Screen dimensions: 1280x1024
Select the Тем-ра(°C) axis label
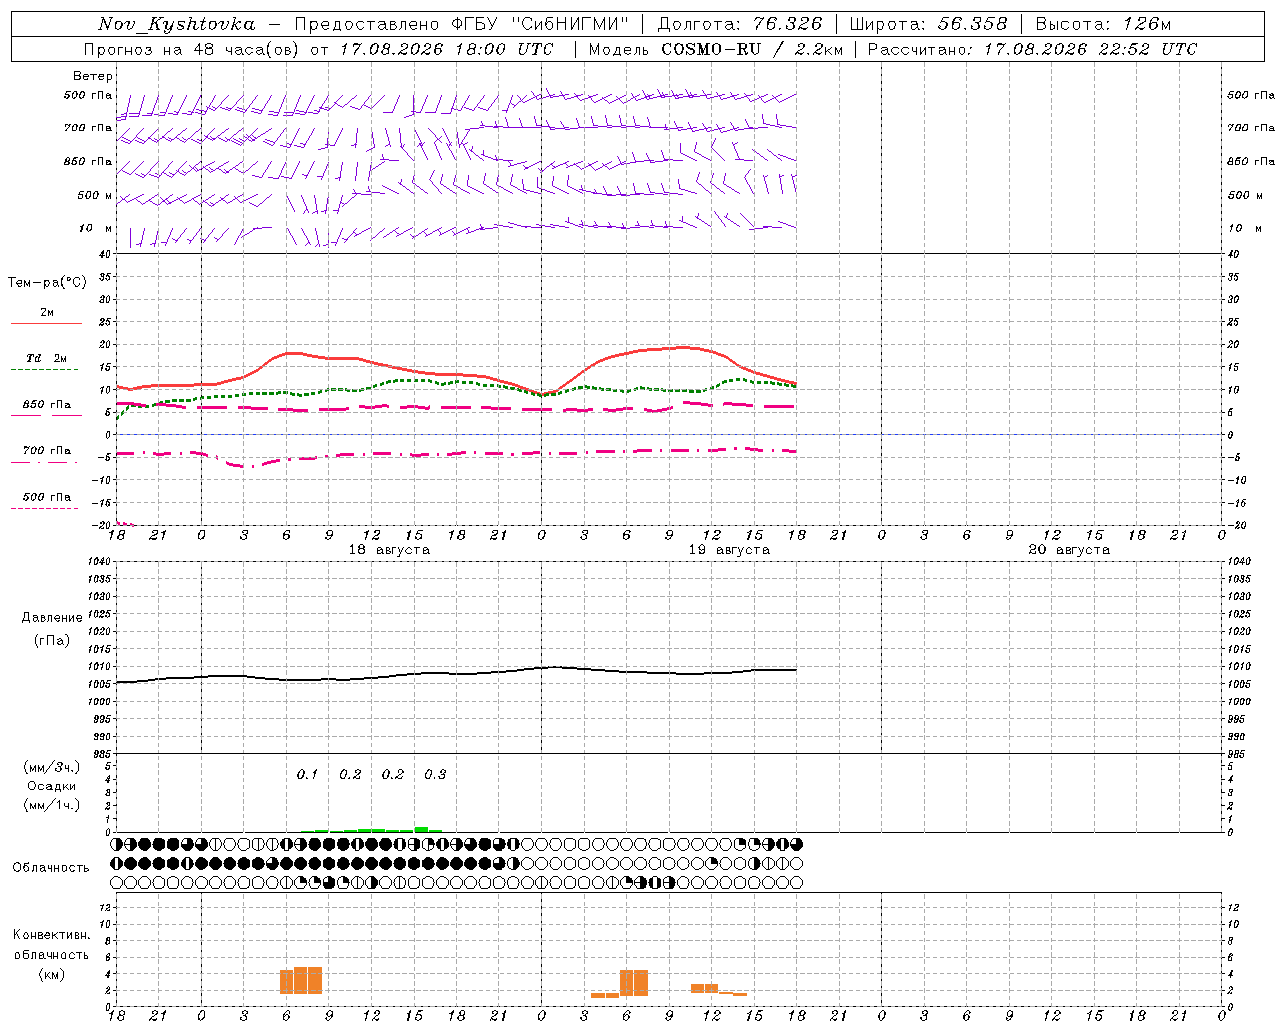click(47, 283)
